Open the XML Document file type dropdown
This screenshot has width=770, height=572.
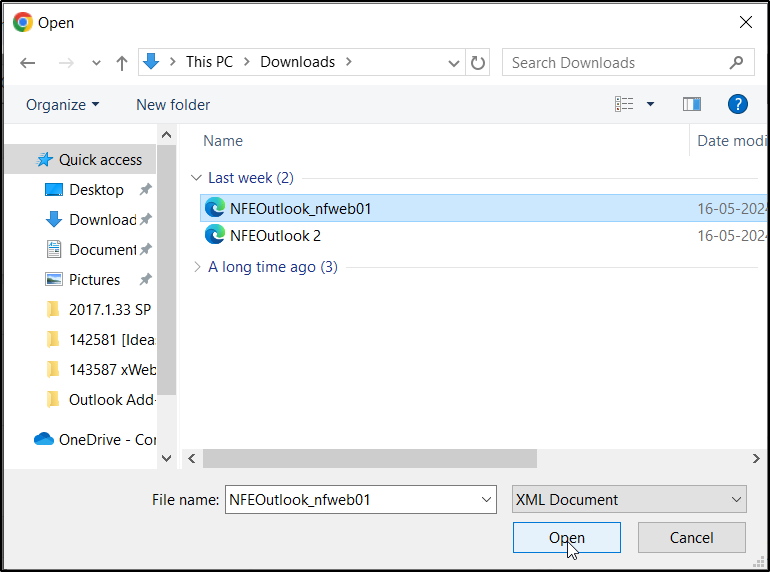pyautogui.click(x=629, y=499)
